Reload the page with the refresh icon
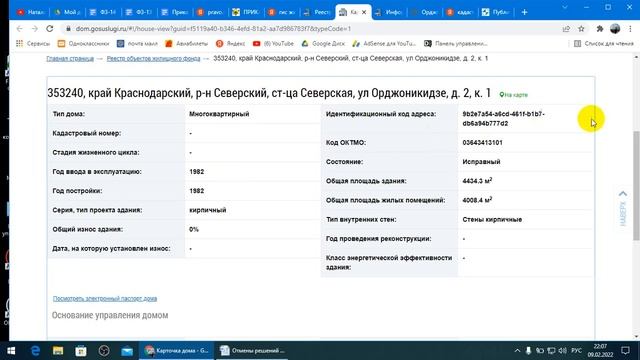Viewport: 640px width, 360px height. 50,29
